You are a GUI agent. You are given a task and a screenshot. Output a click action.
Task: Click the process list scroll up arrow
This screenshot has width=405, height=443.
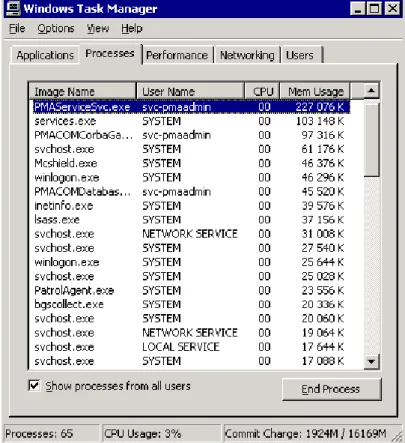tap(371, 91)
